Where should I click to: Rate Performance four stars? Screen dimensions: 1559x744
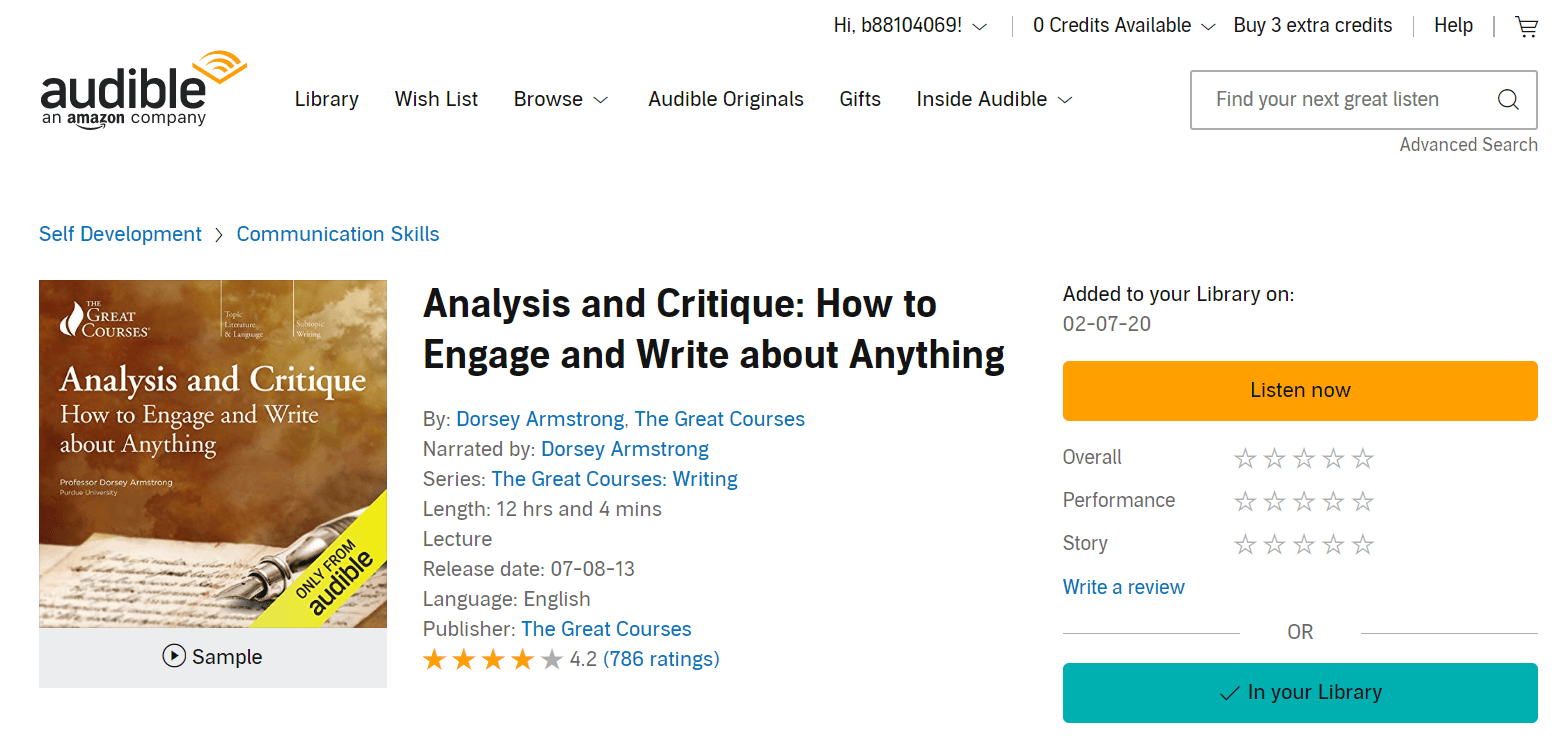pyautogui.click(x=1333, y=501)
